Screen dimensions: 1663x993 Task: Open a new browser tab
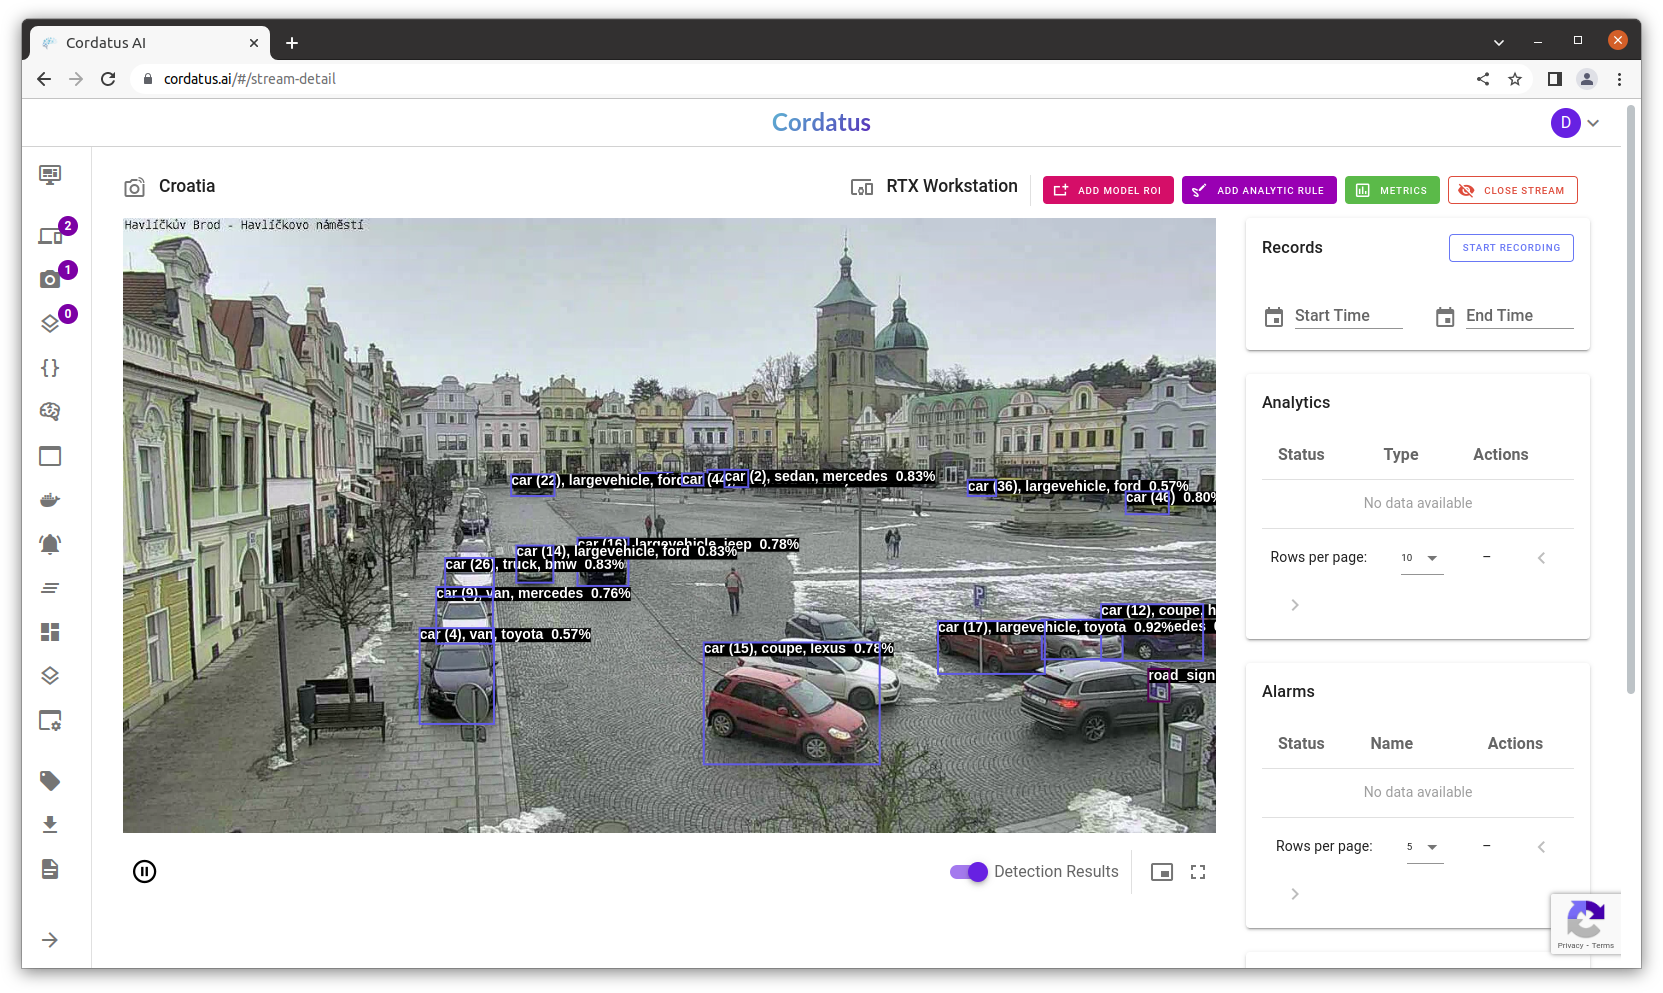292,43
